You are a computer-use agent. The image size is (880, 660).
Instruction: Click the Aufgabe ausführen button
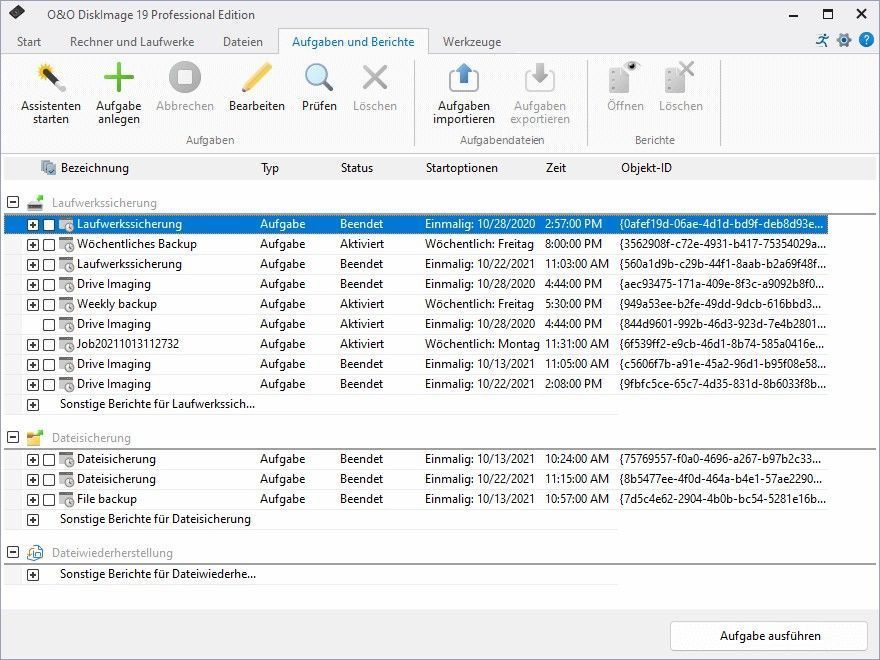tap(769, 635)
